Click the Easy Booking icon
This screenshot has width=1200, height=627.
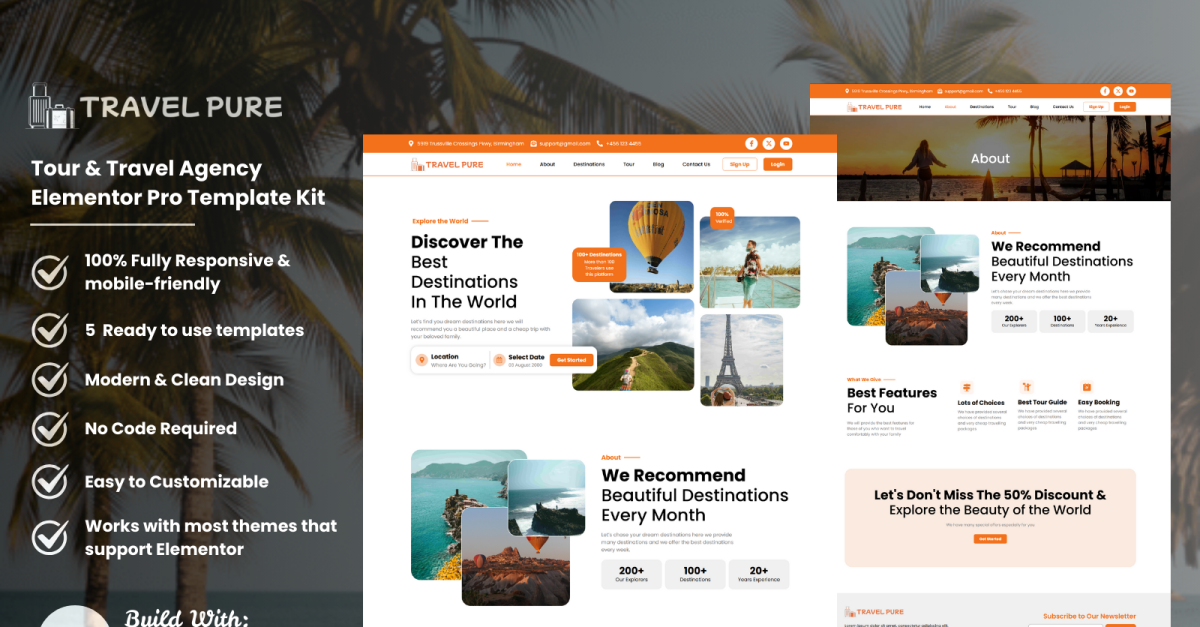(1086, 387)
